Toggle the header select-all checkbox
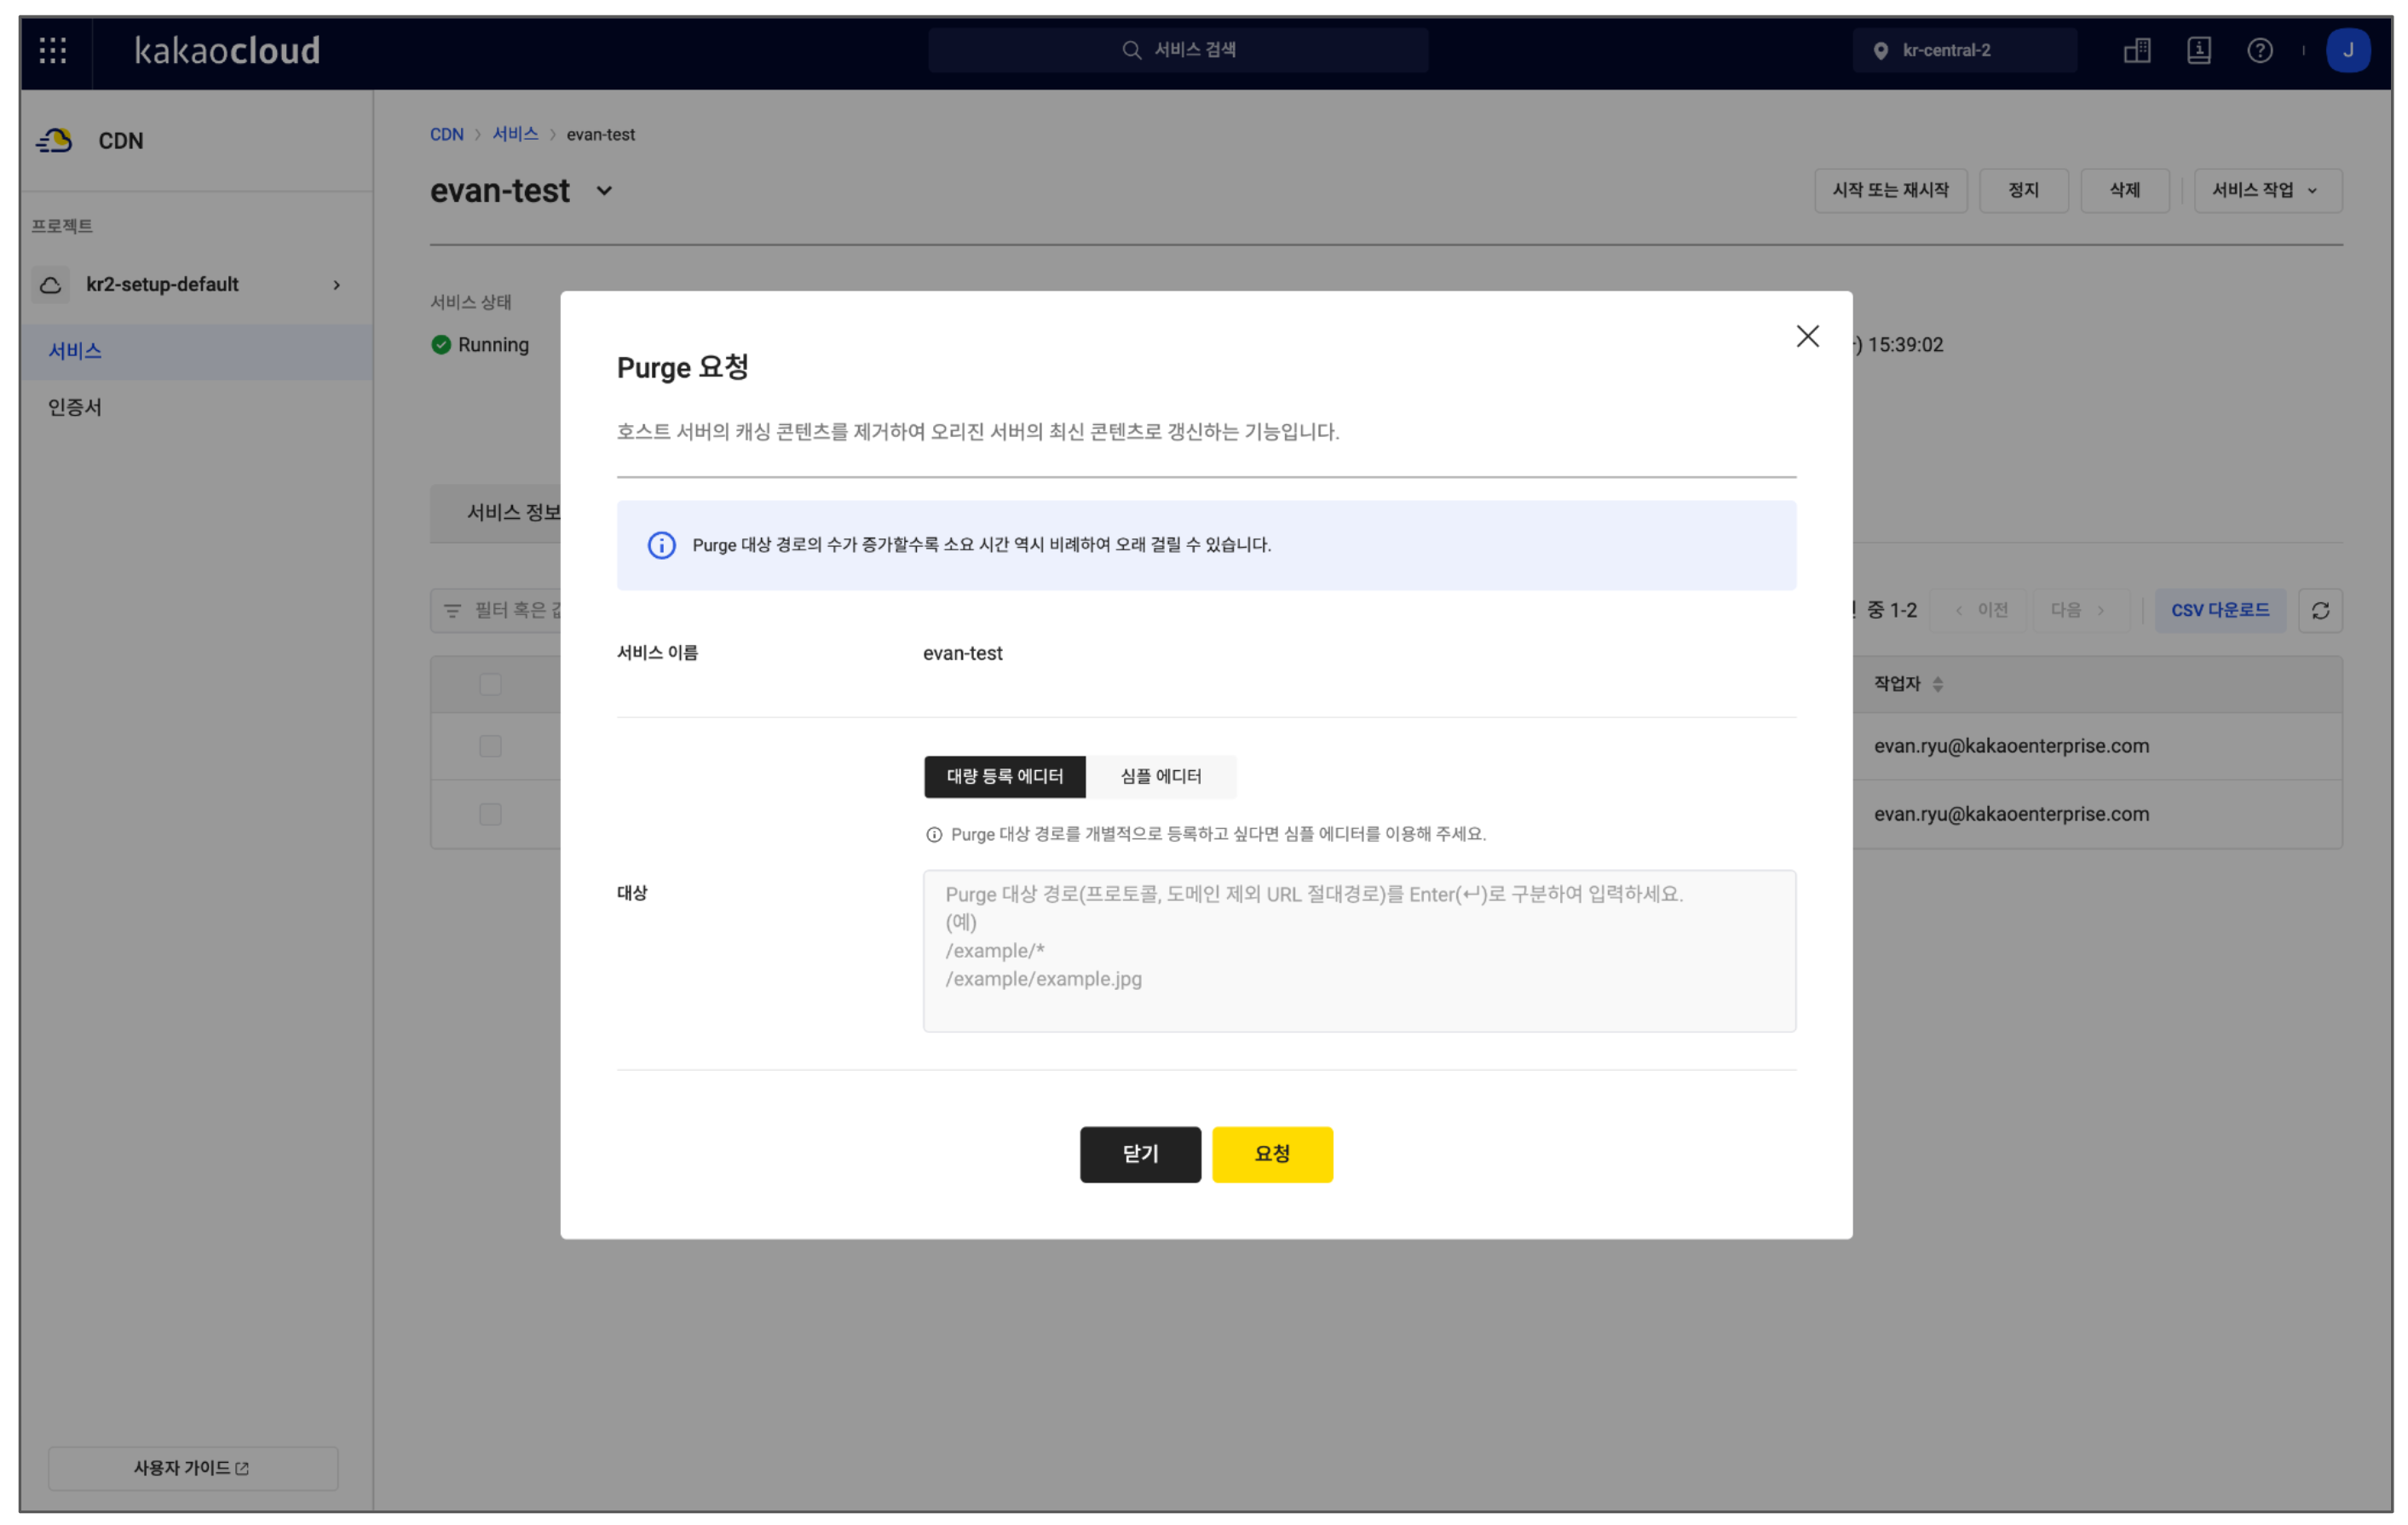Screen dimensions: 2408x1525 490,684
